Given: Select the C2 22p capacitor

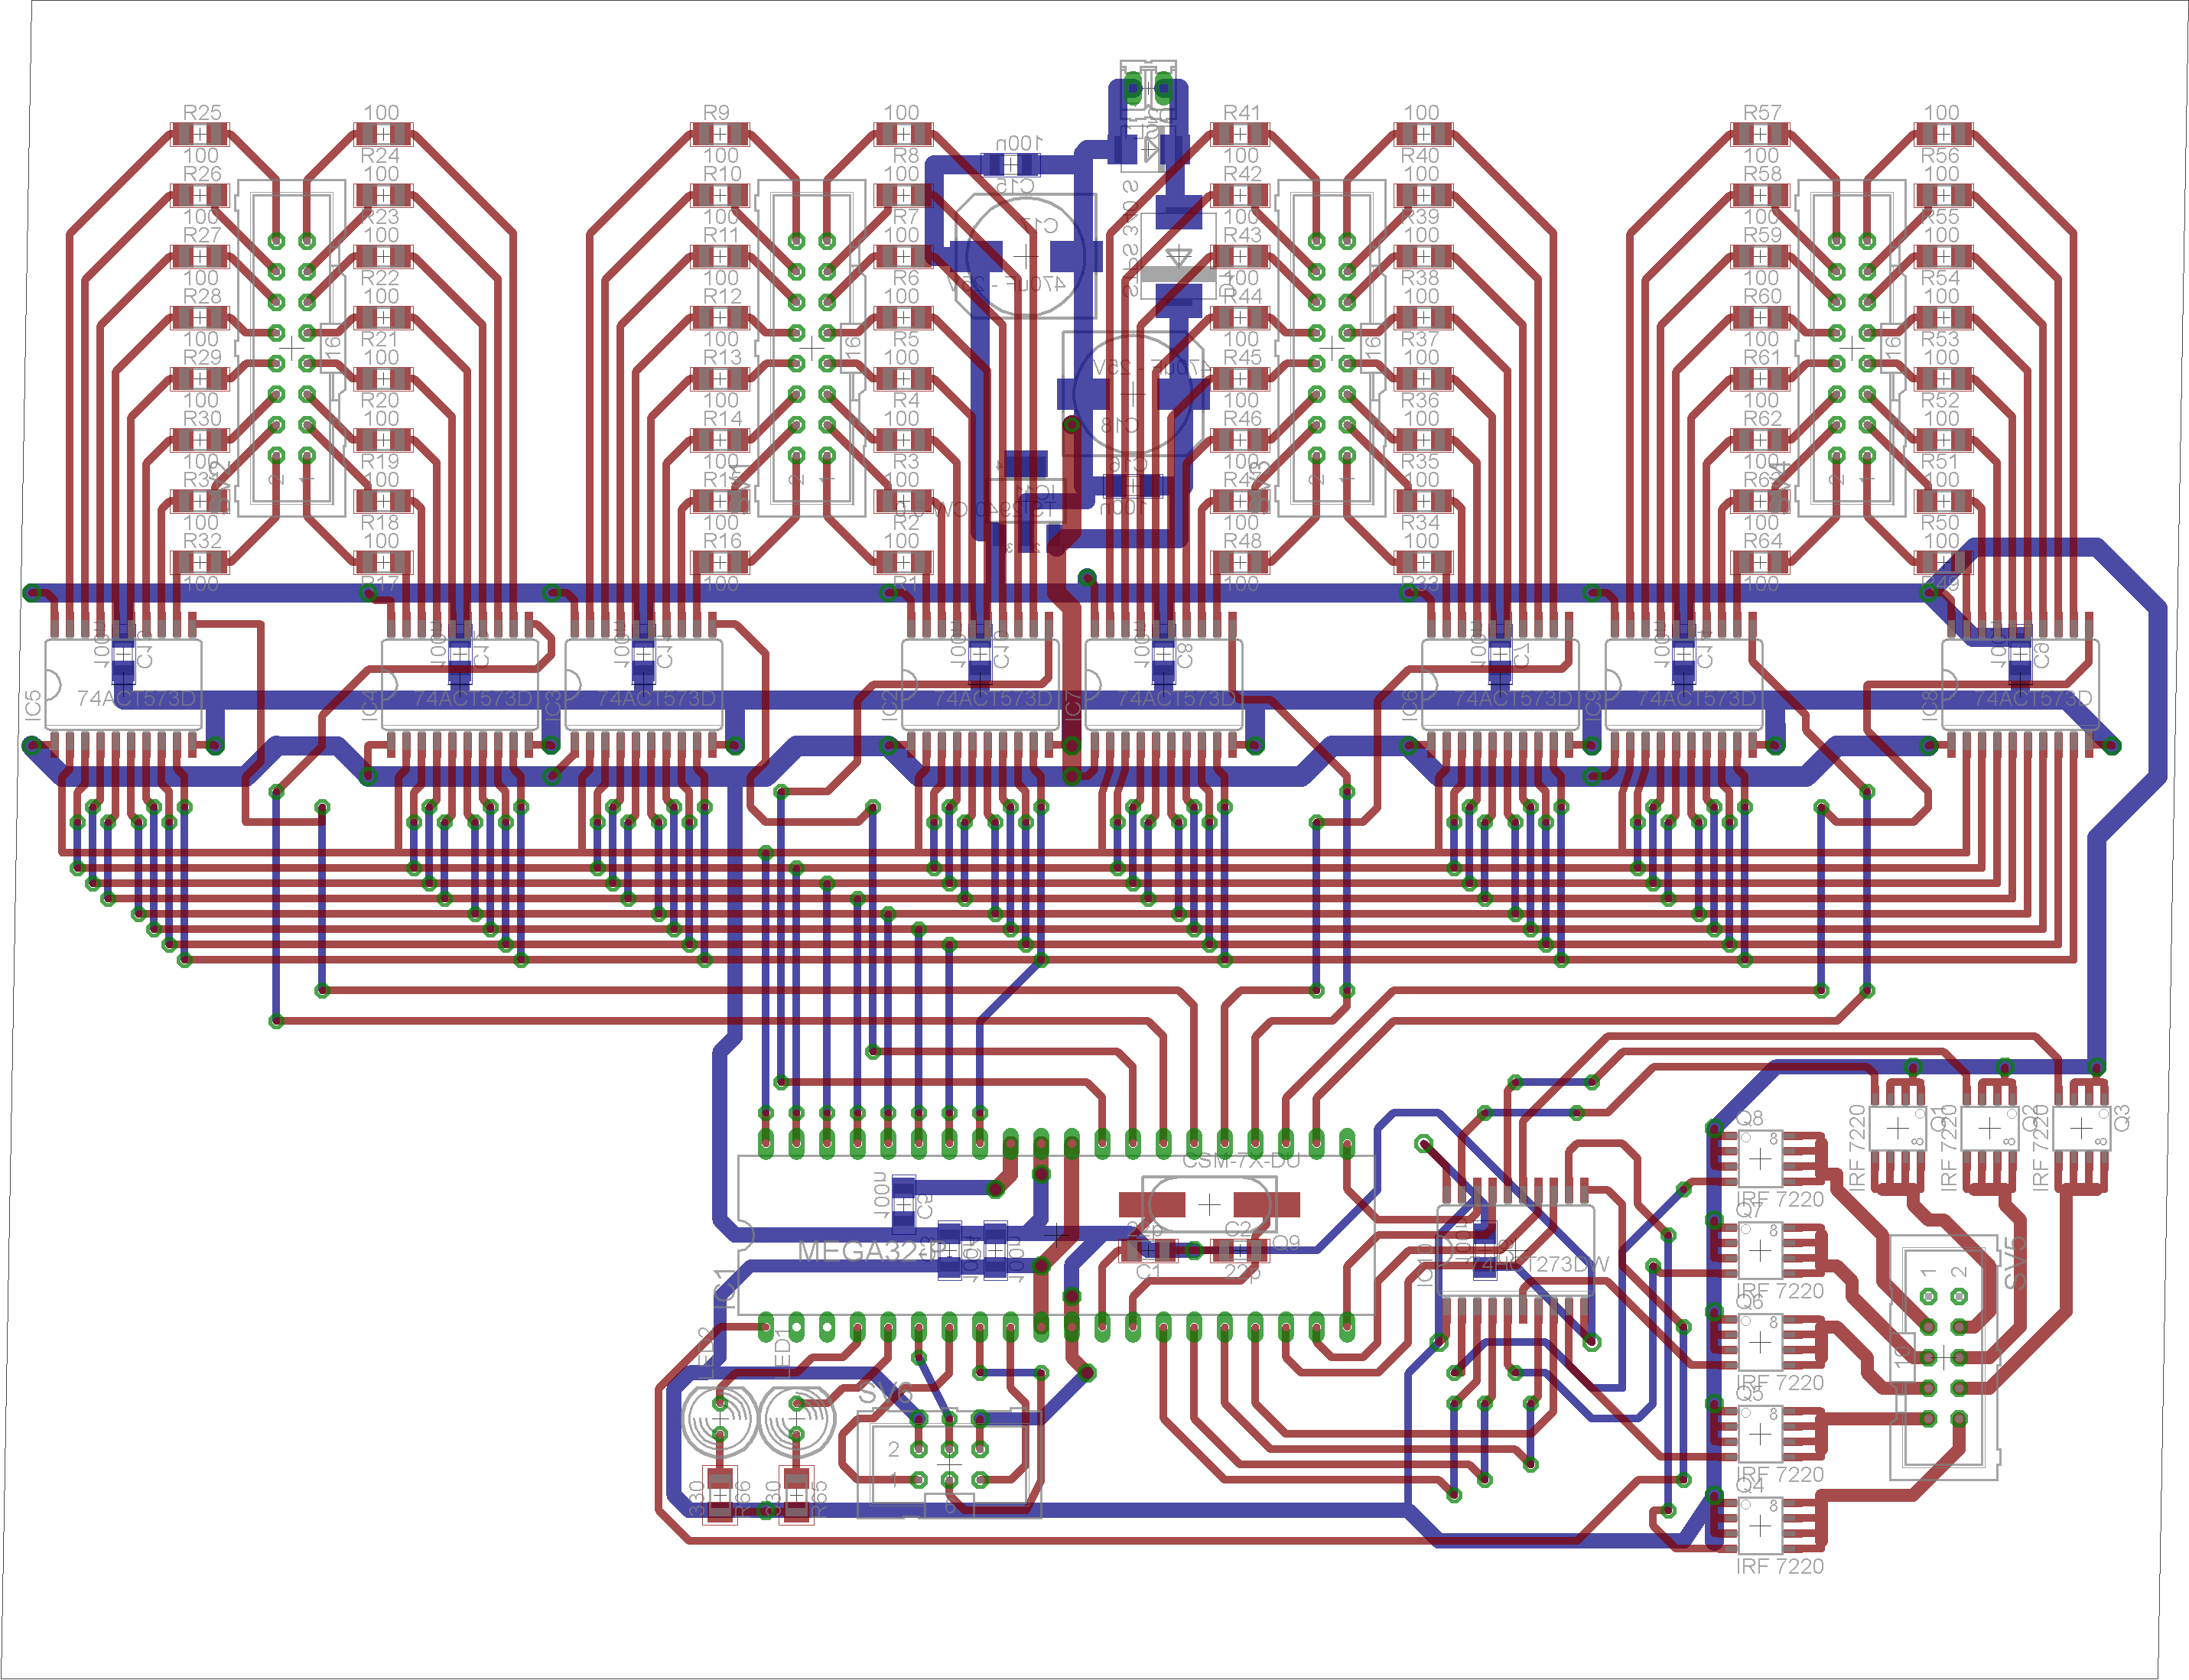Looking at the screenshot, I should point(1239,1250).
